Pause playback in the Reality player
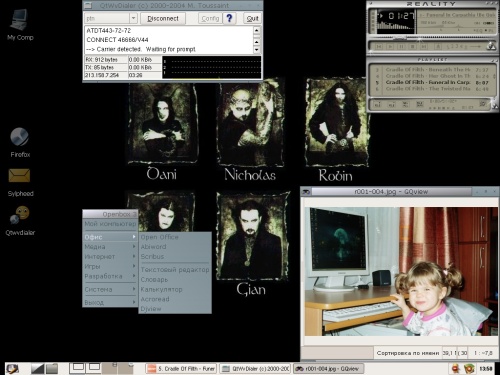 click(x=402, y=47)
